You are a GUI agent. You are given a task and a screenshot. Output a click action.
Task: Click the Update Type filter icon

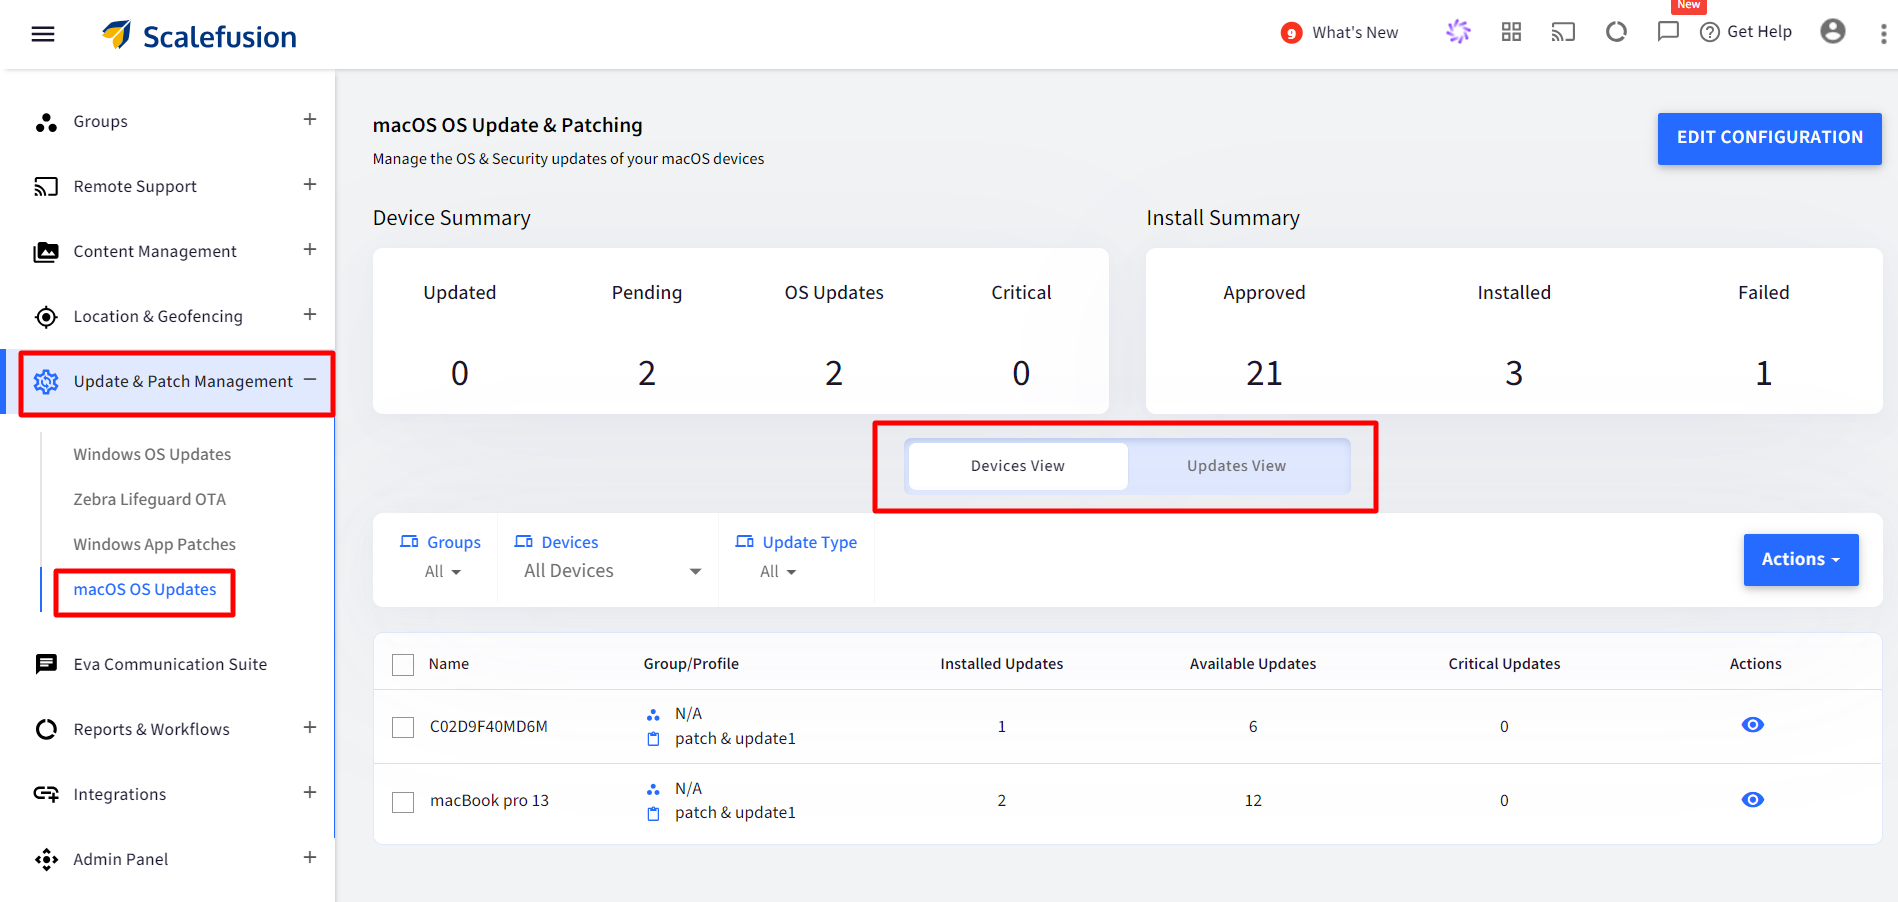tap(744, 541)
